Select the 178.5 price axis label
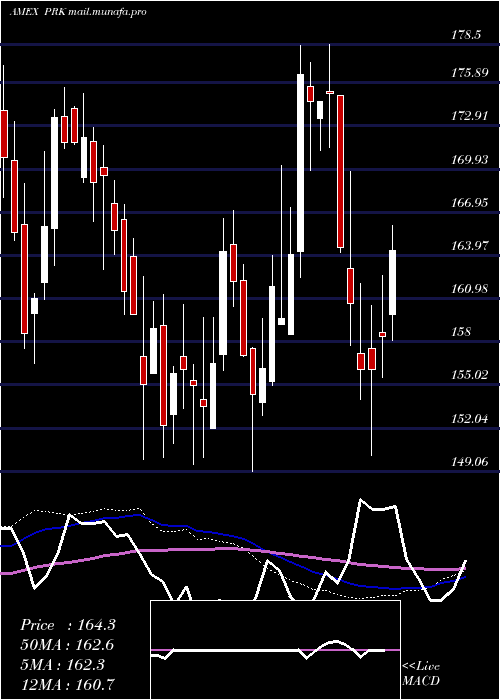The height and width of the screenshot is (700, 500). 466,34
